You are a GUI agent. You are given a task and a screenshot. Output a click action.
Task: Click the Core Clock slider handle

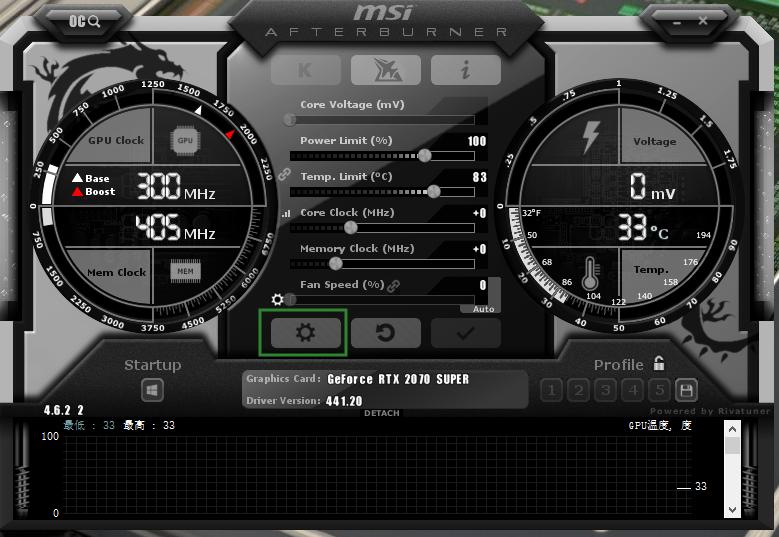[x=351, y=228]
